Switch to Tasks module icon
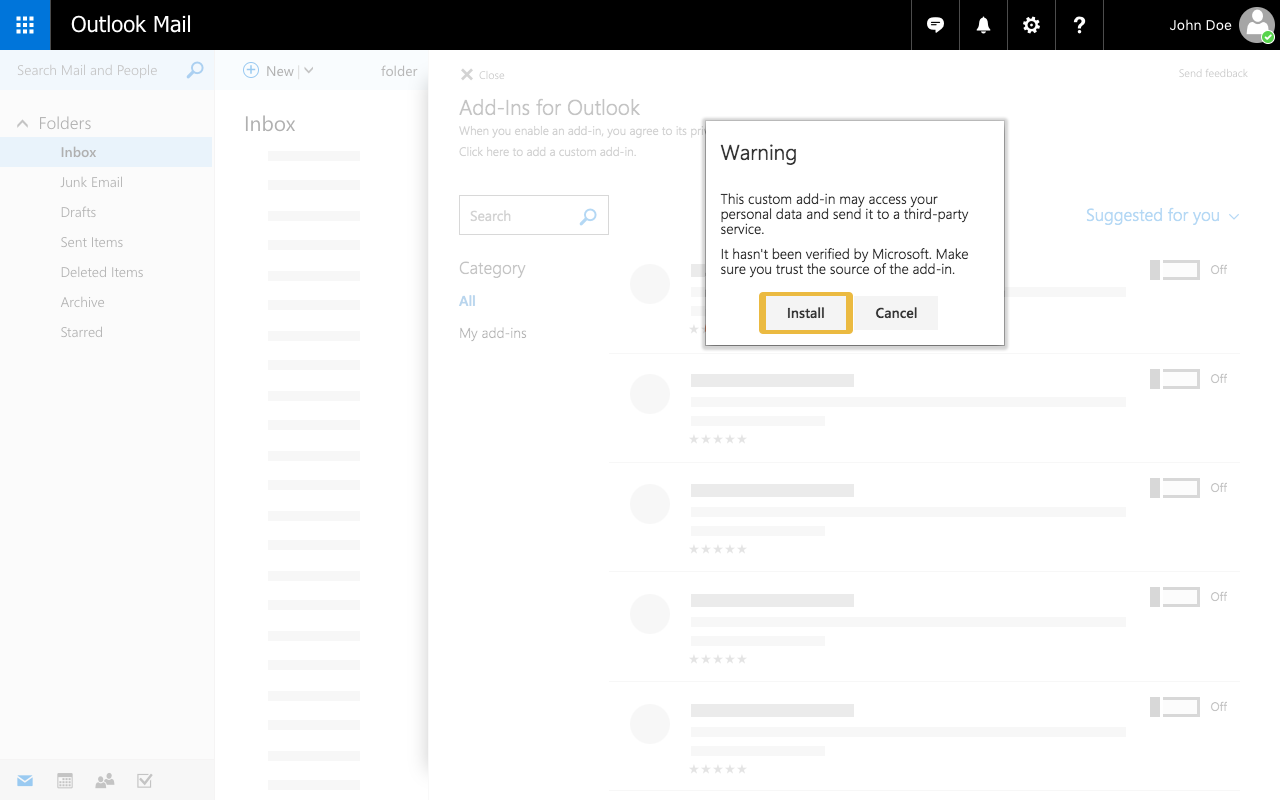The width and height of the screenshot is (1280, 800). point(145,781)
